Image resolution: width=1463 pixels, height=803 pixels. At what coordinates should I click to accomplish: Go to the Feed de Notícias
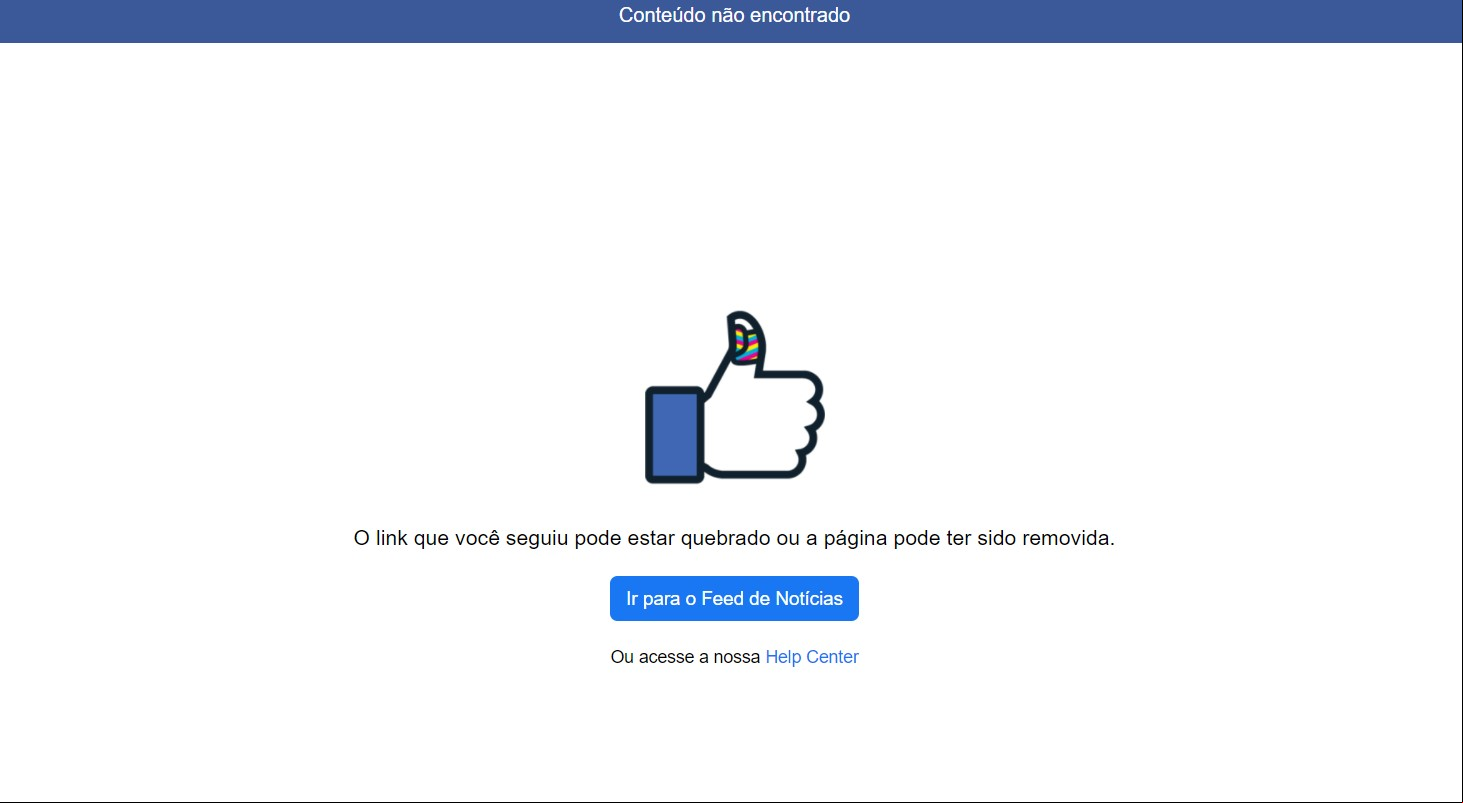[x=734, y=598]
